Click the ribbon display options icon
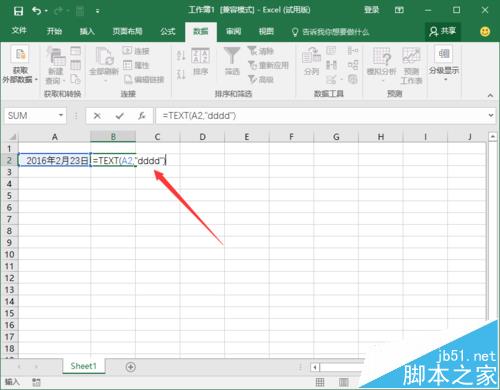 tap(399, 10)
